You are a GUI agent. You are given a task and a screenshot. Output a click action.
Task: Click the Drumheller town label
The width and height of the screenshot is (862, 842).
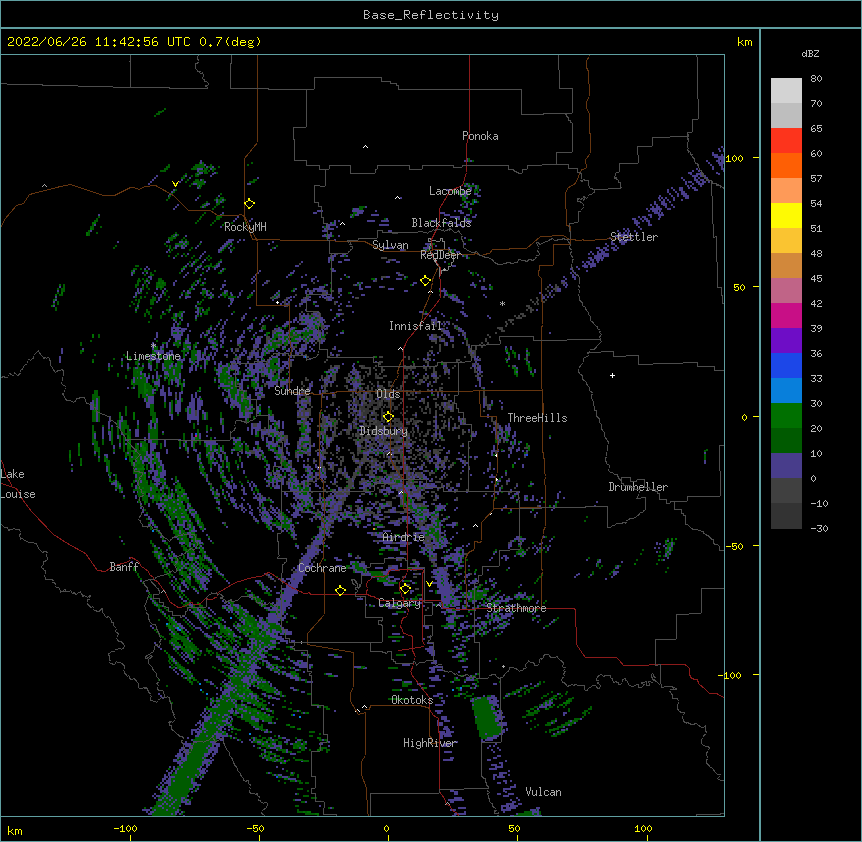[x=638, y=487]
